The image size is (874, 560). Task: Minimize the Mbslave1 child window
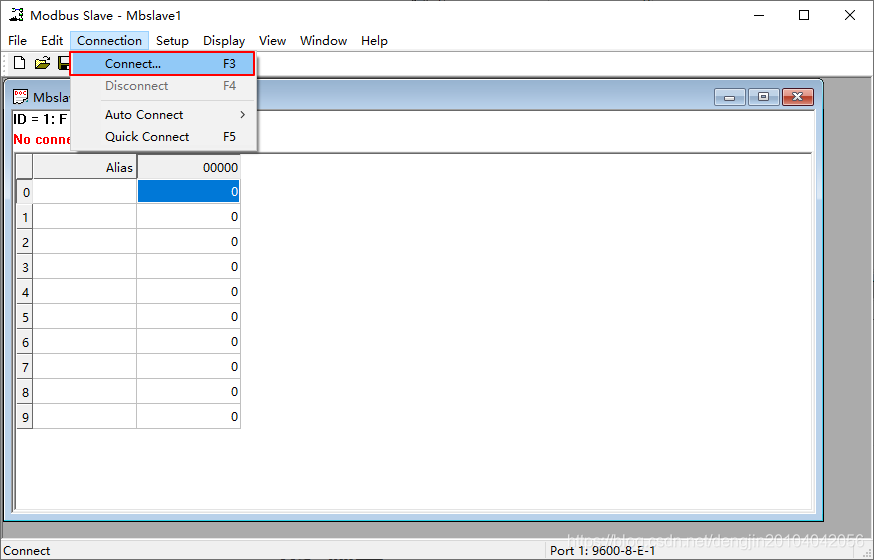click(x=730, y=97)
